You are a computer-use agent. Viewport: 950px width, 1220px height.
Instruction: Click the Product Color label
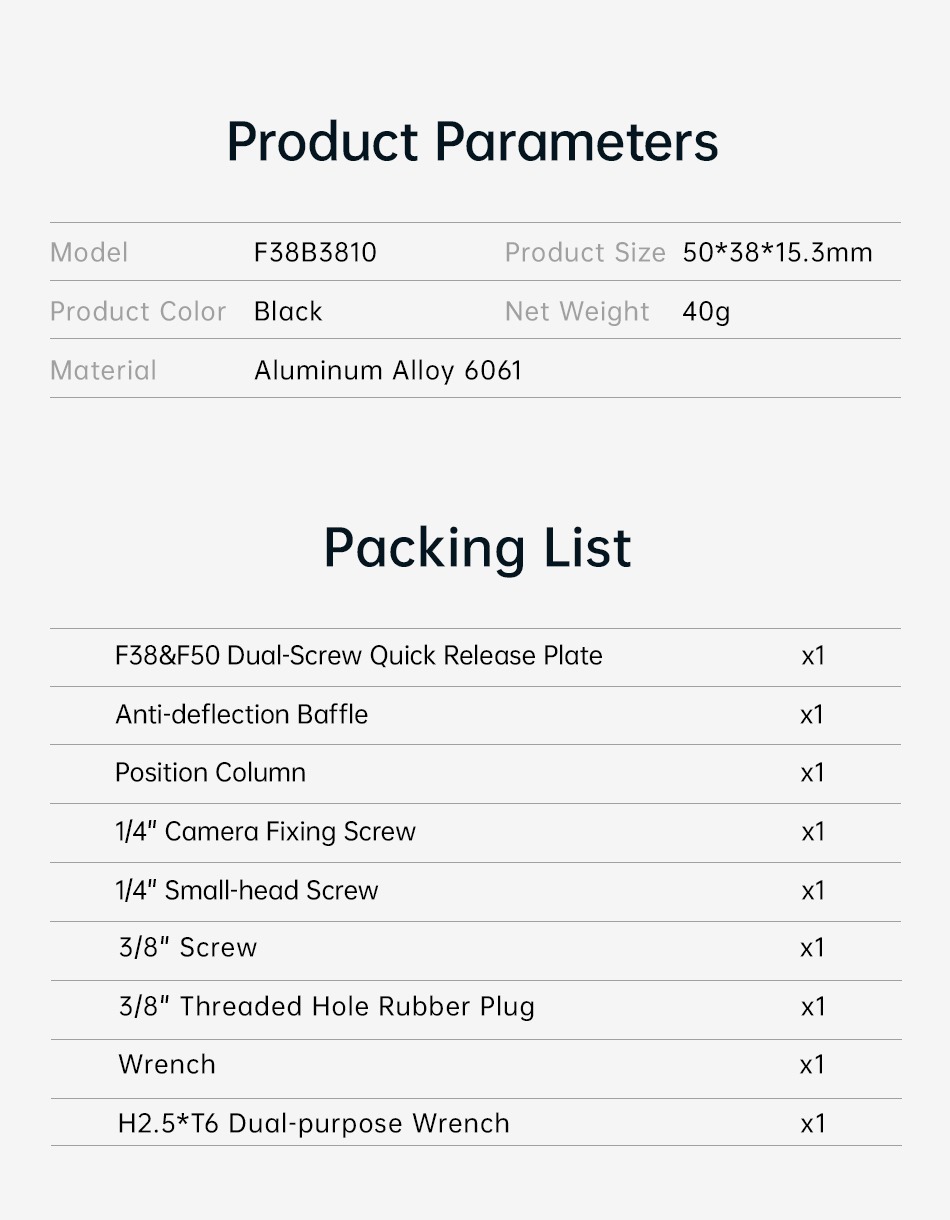138,311
